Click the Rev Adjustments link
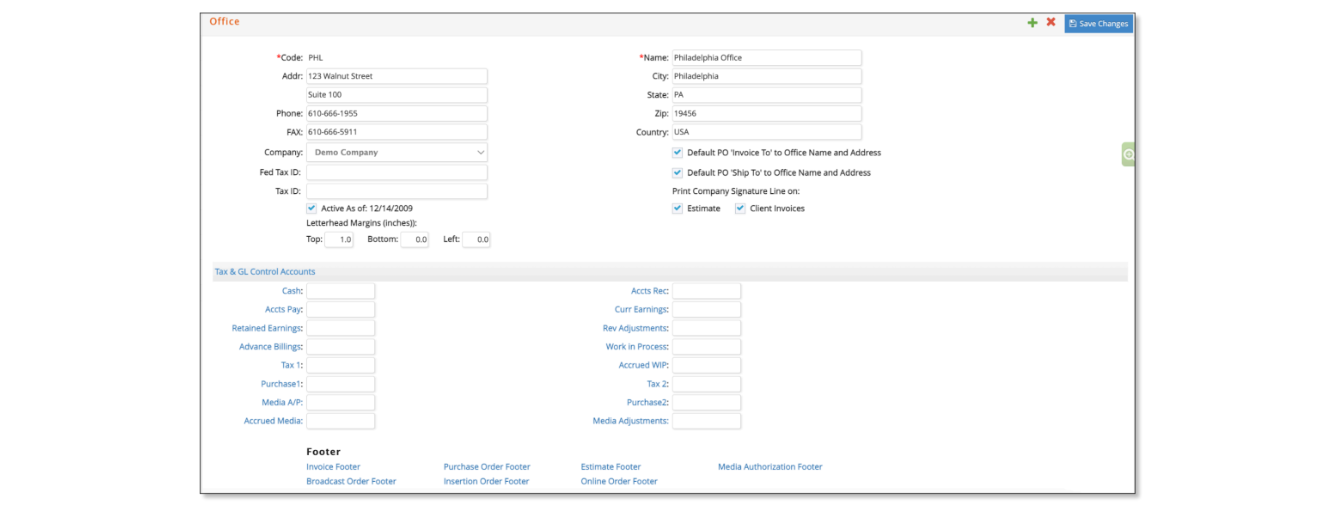The width and height of the screenshot is (1332, 507). tap(636, 328)
